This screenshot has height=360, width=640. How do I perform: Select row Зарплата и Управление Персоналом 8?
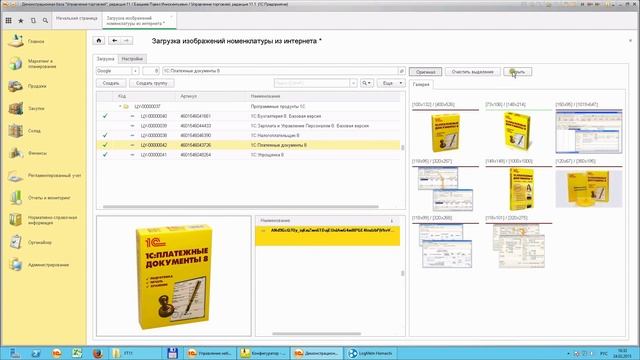(x=248, y=126)
